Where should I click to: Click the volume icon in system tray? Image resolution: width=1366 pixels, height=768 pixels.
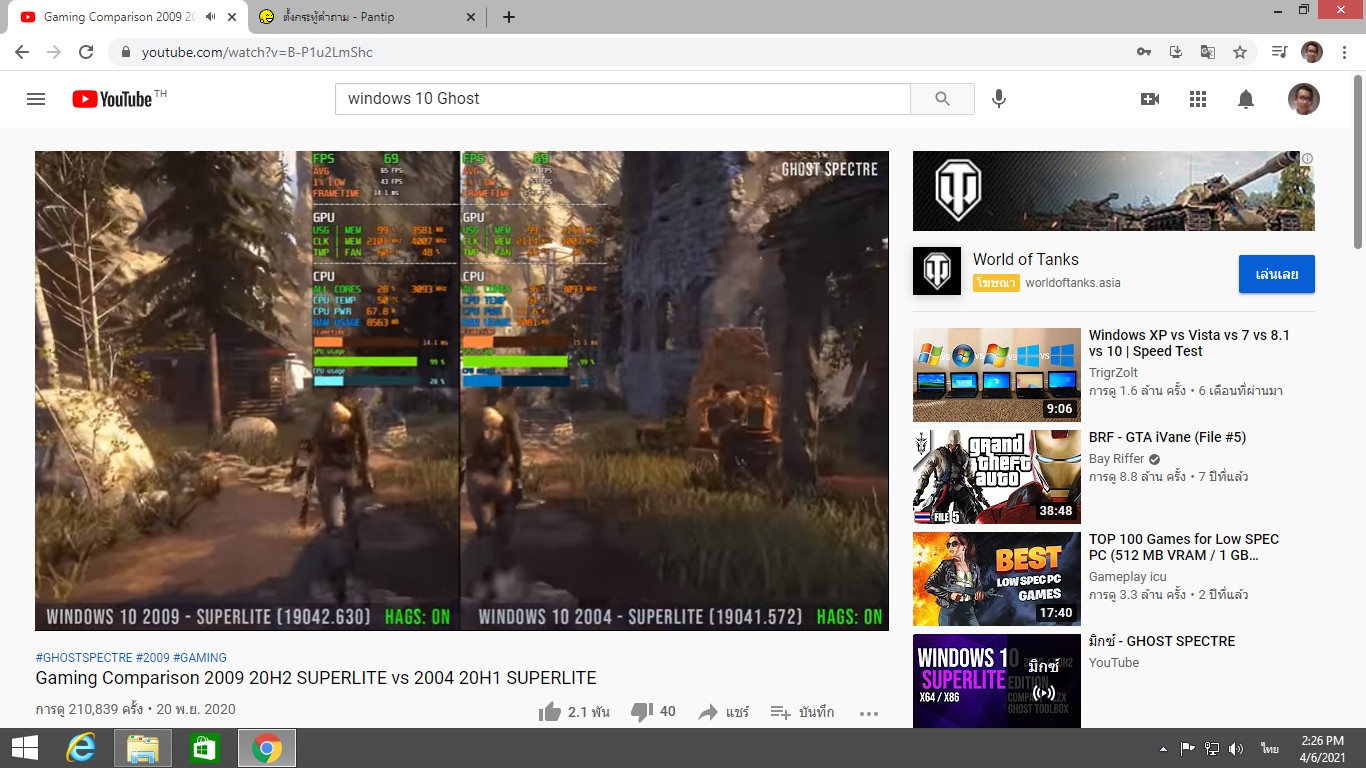click(1236, 748)
